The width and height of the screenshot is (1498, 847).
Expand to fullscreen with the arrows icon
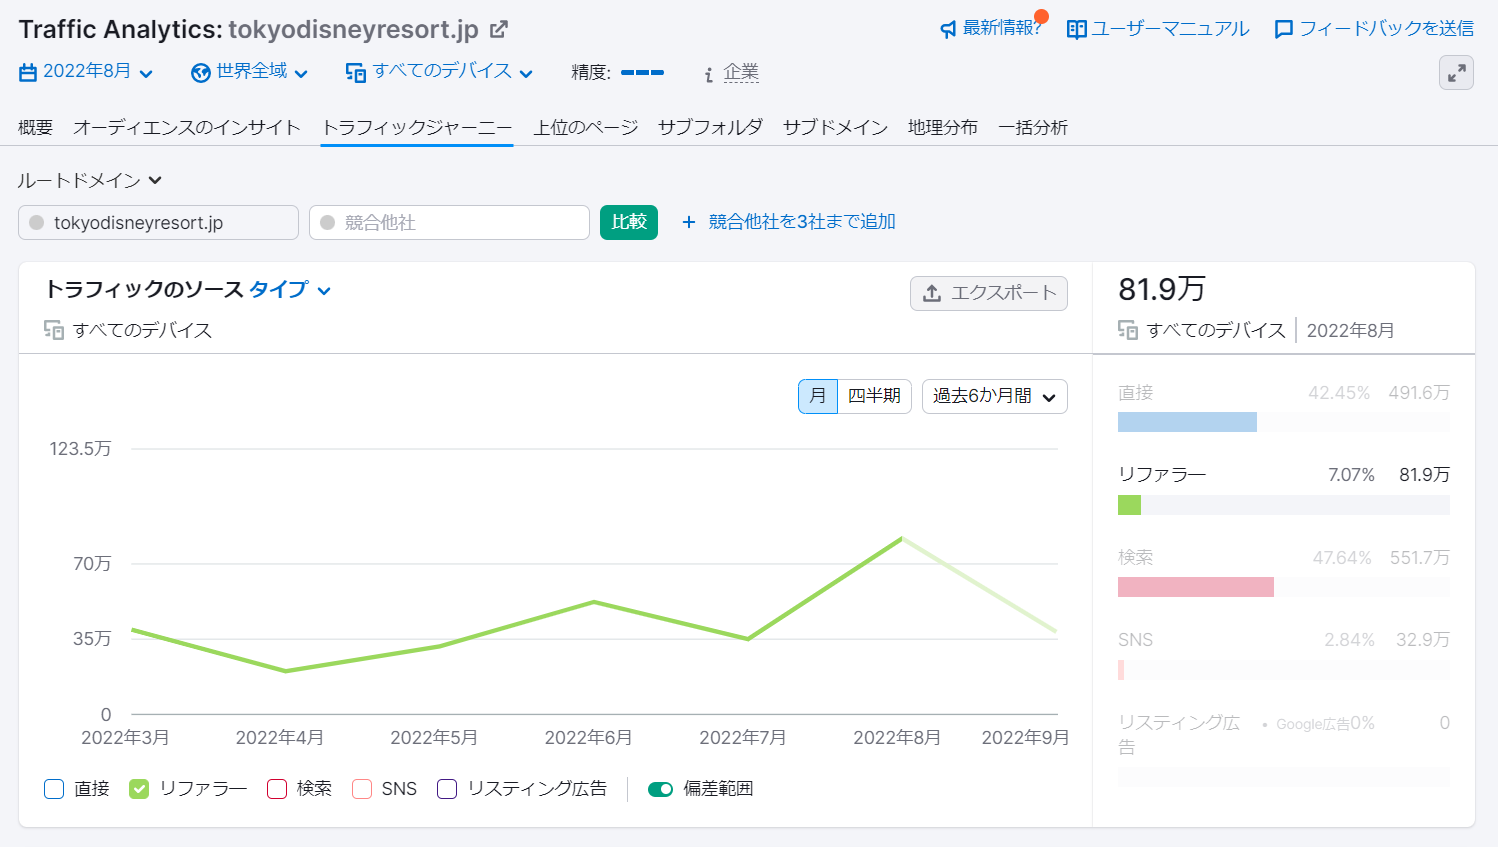click(1456, 72)
